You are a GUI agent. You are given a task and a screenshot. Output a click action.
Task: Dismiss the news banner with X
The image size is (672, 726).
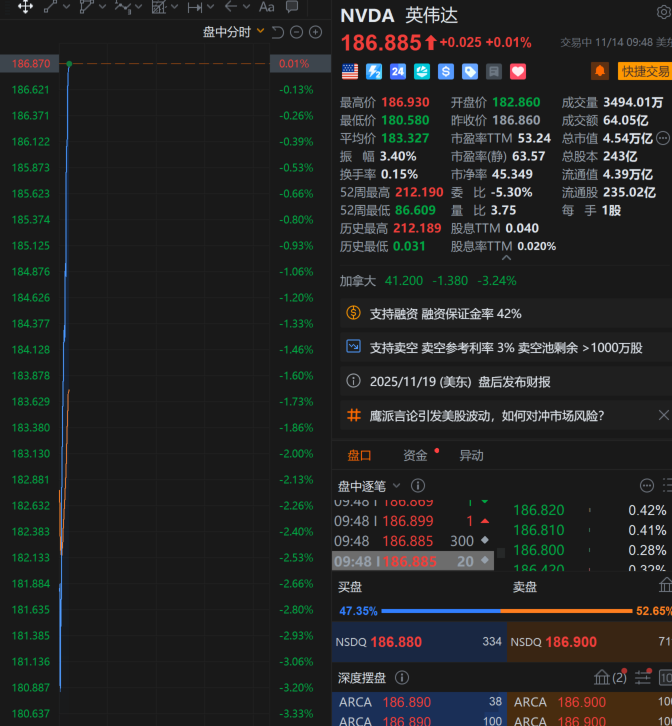(x=664, y=415)
